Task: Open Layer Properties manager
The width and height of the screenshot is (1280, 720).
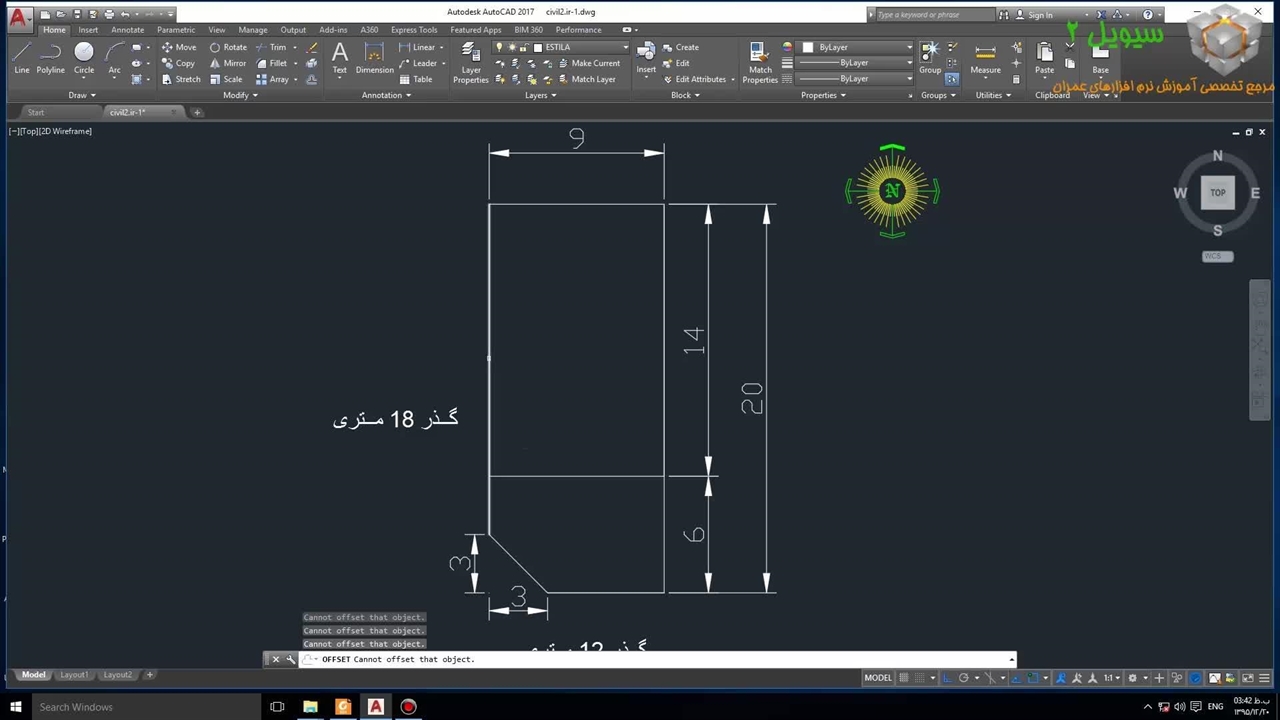Action: click(x=471, y=62)
